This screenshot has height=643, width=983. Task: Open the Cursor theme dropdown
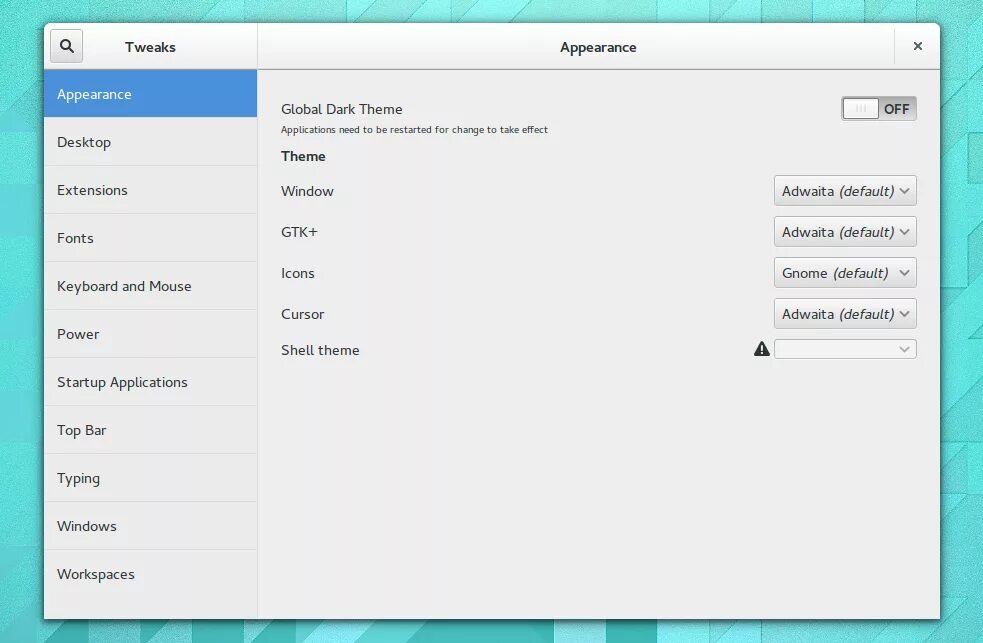pyautogui.click(x=845, y=313)
